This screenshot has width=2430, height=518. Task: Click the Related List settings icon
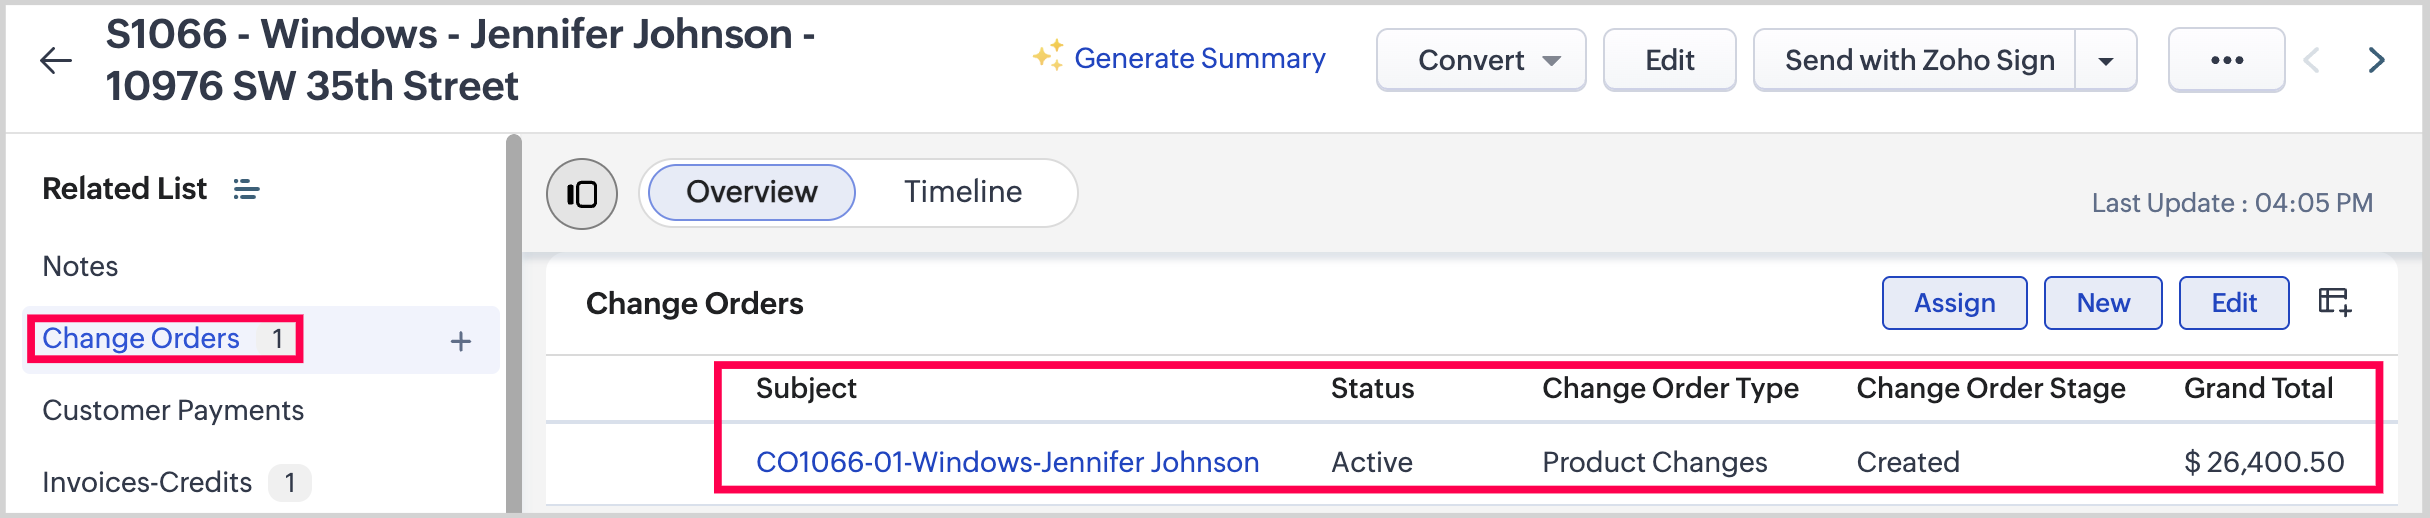[246, 189]
